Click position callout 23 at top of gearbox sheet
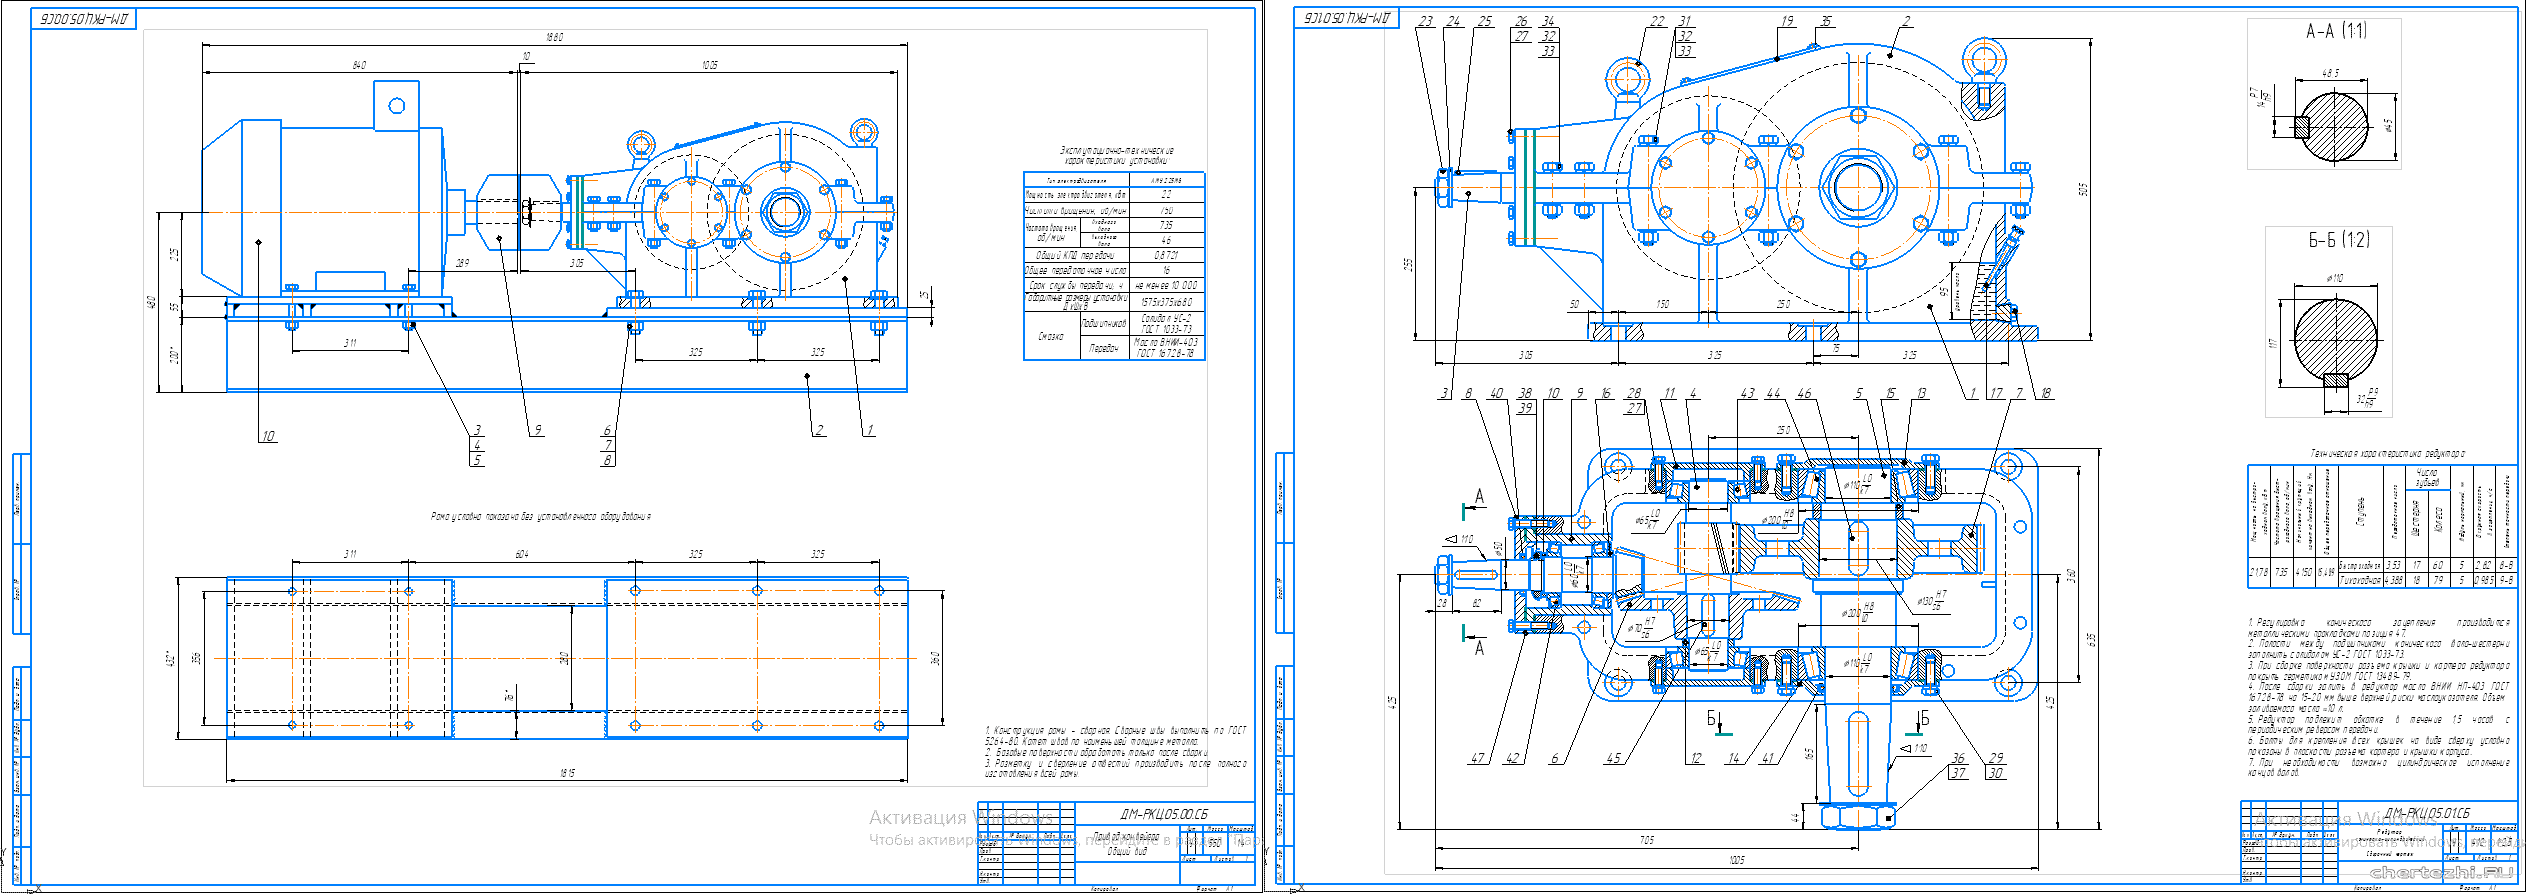The width and height of the screenshot is (2526, 894). coord(1425,21)
